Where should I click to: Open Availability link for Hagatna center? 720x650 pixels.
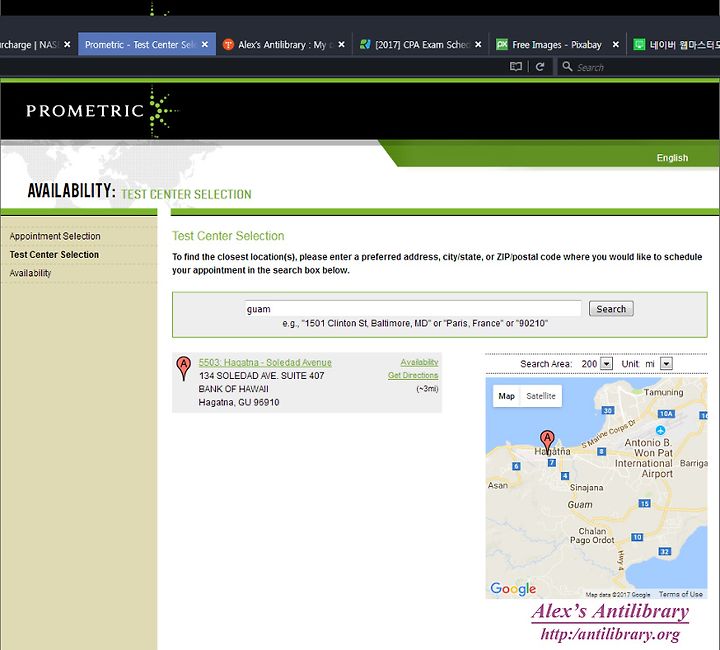pos(419,362)
